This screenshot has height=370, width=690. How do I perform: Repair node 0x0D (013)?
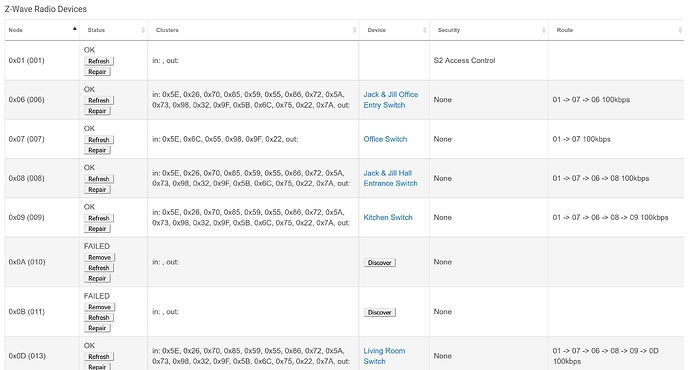pos(97,366)
